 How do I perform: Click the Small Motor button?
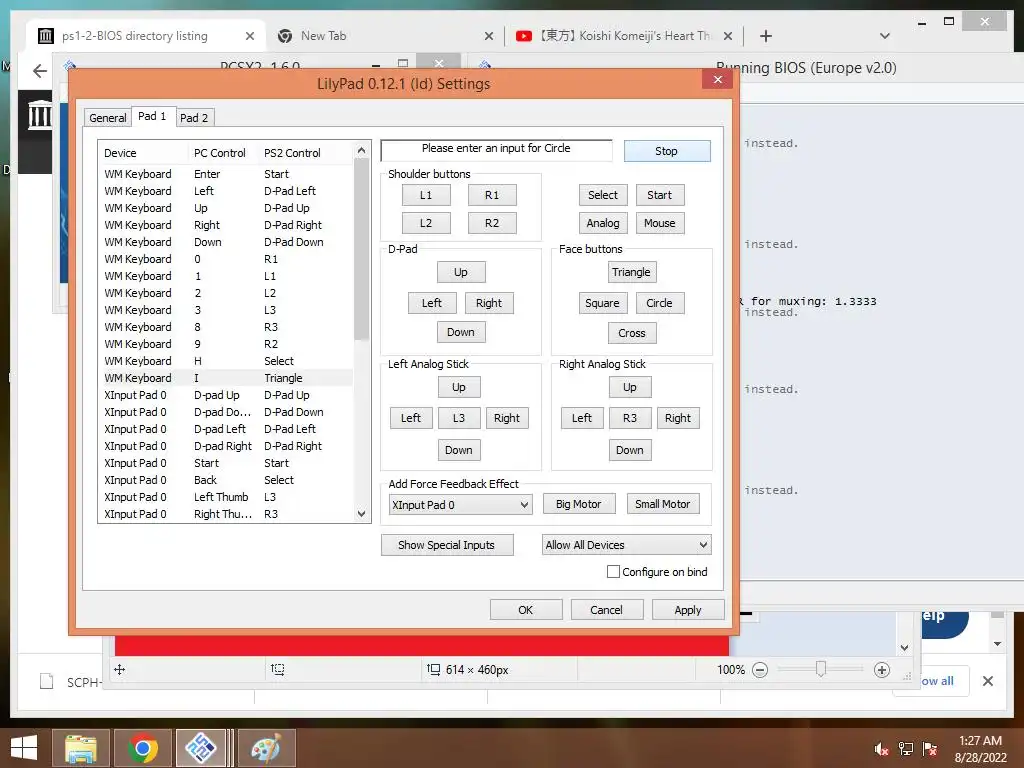[662, 504]
